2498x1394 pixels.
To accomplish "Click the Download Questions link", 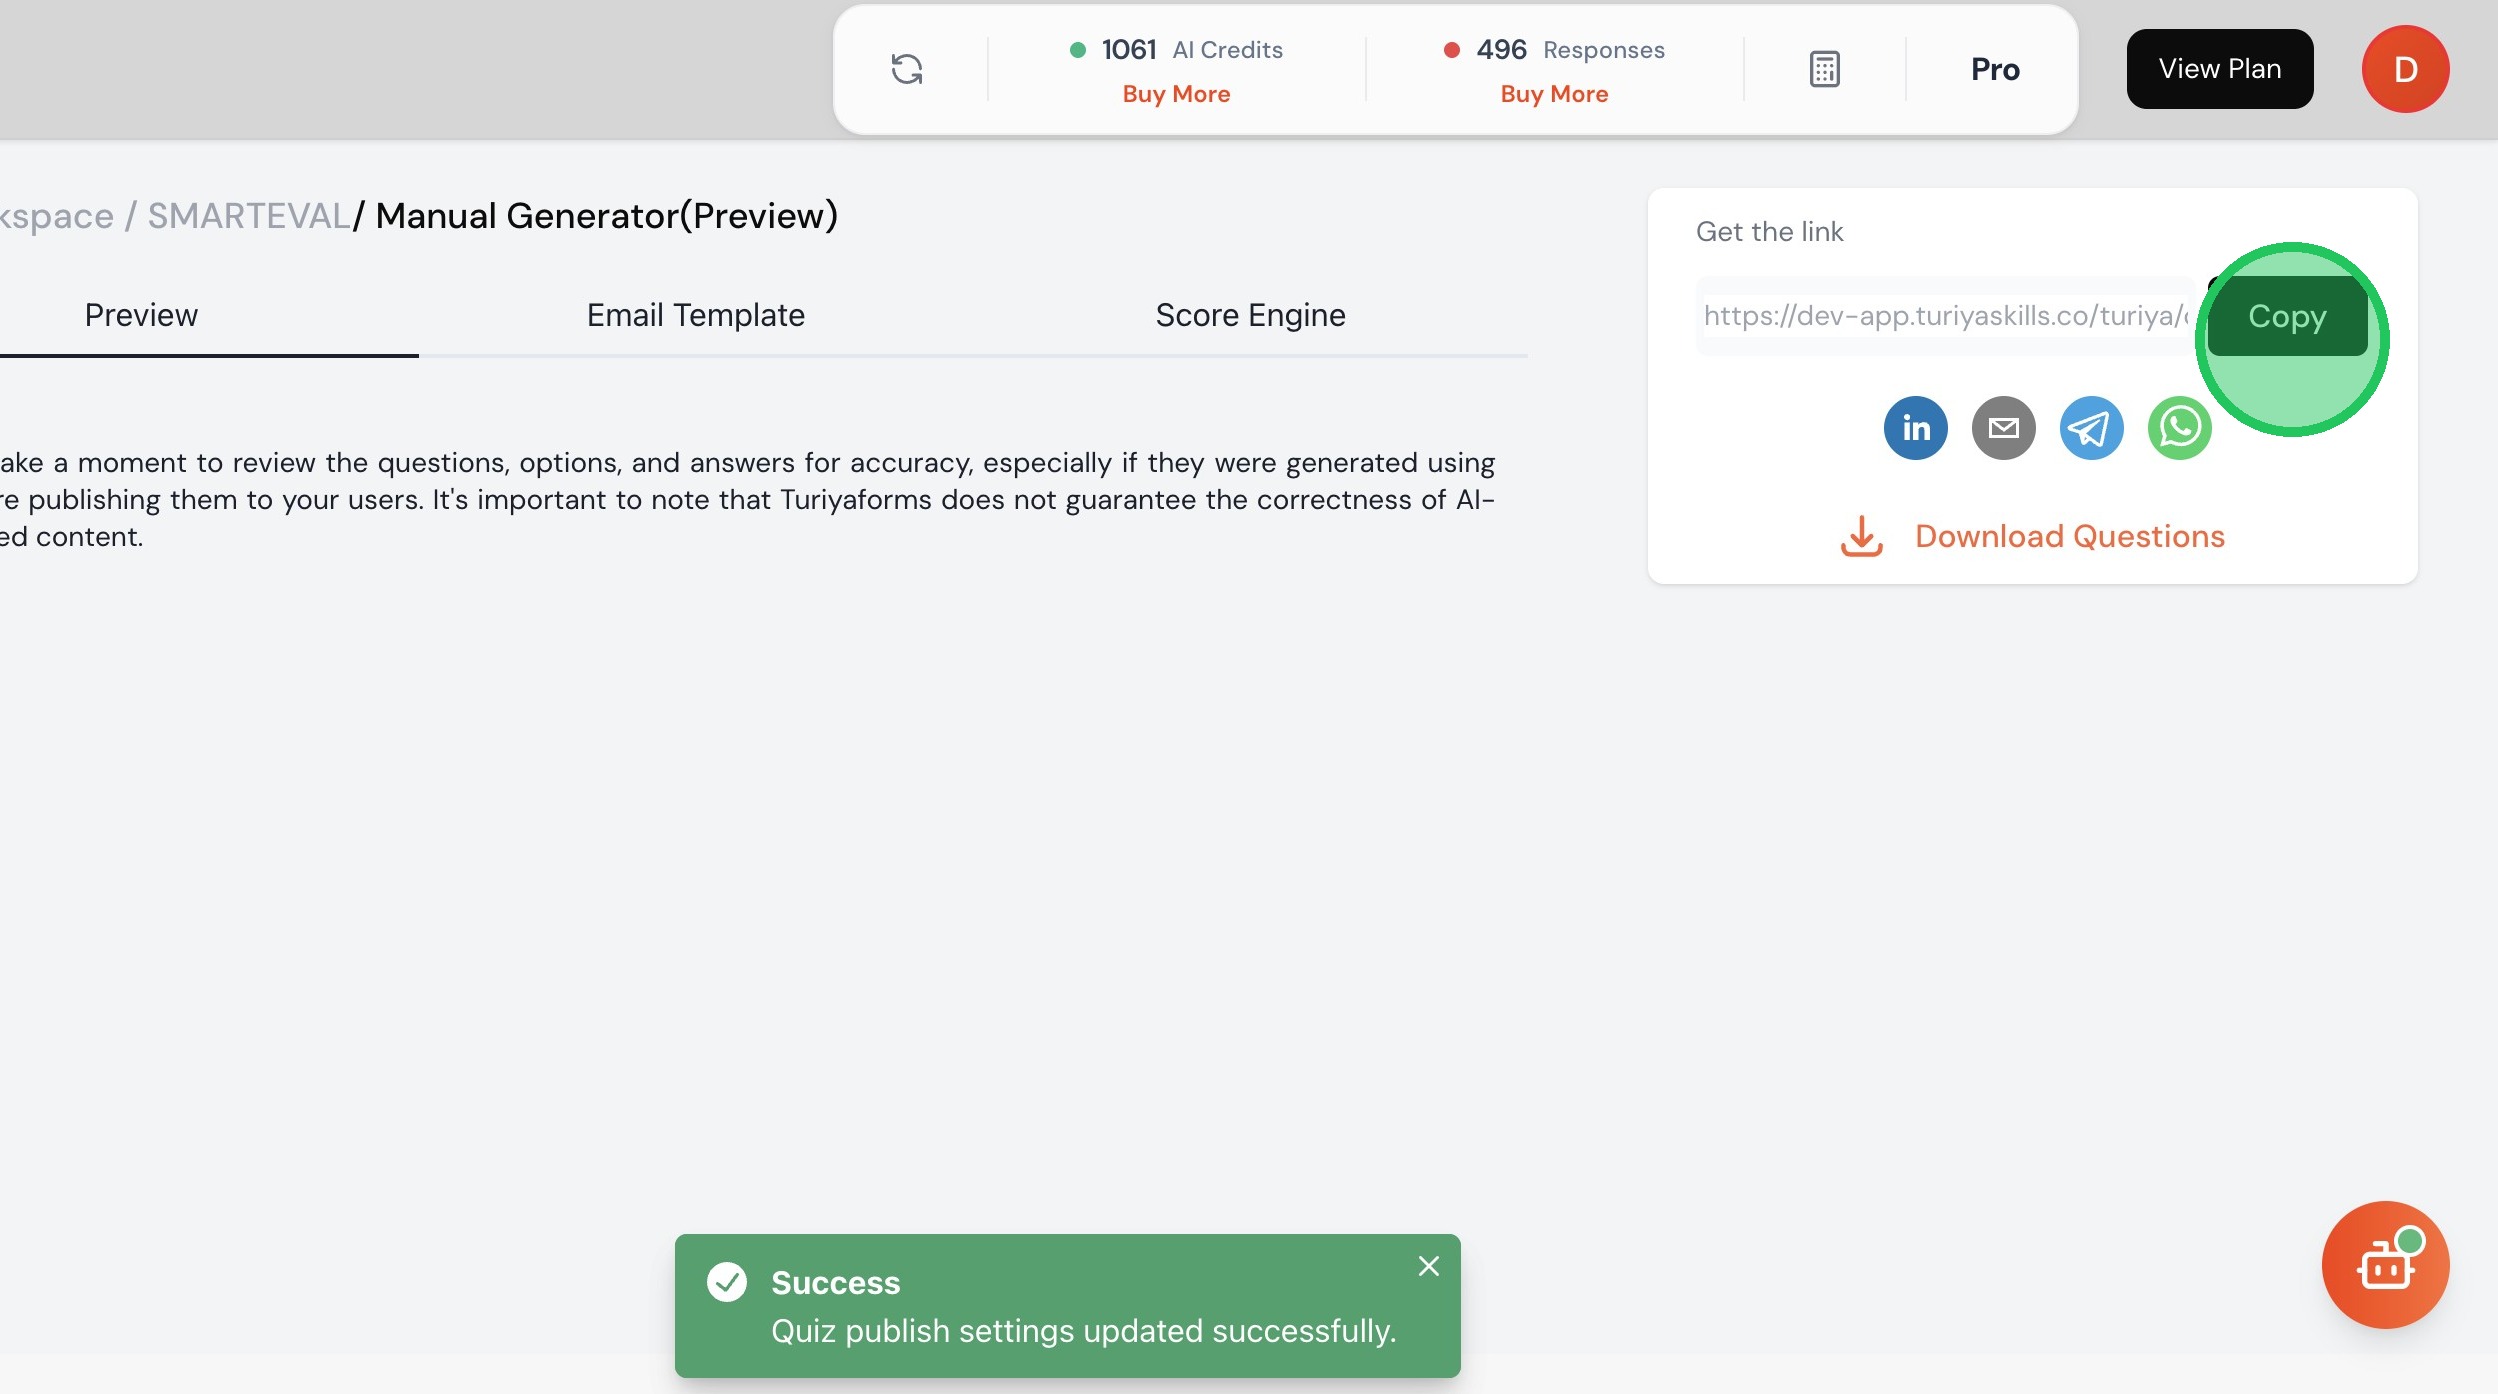I will click(2069, 536).
